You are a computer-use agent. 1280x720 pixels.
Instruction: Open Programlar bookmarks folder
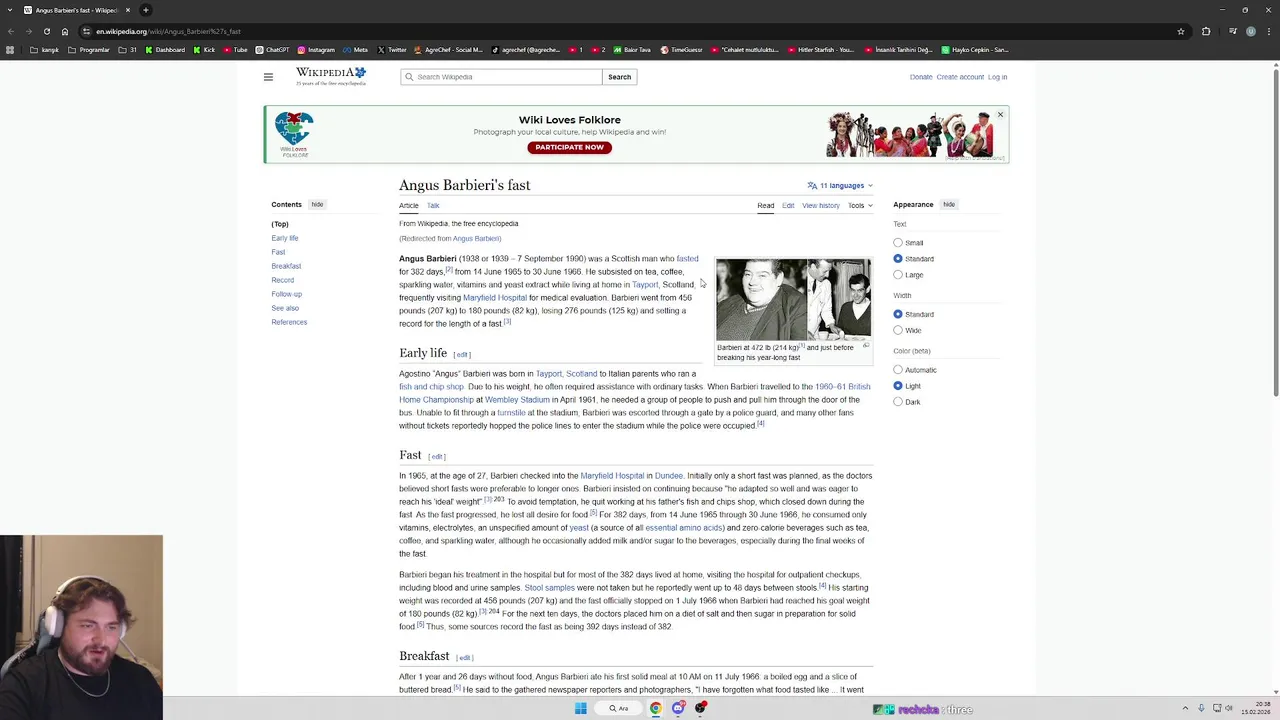89,50
